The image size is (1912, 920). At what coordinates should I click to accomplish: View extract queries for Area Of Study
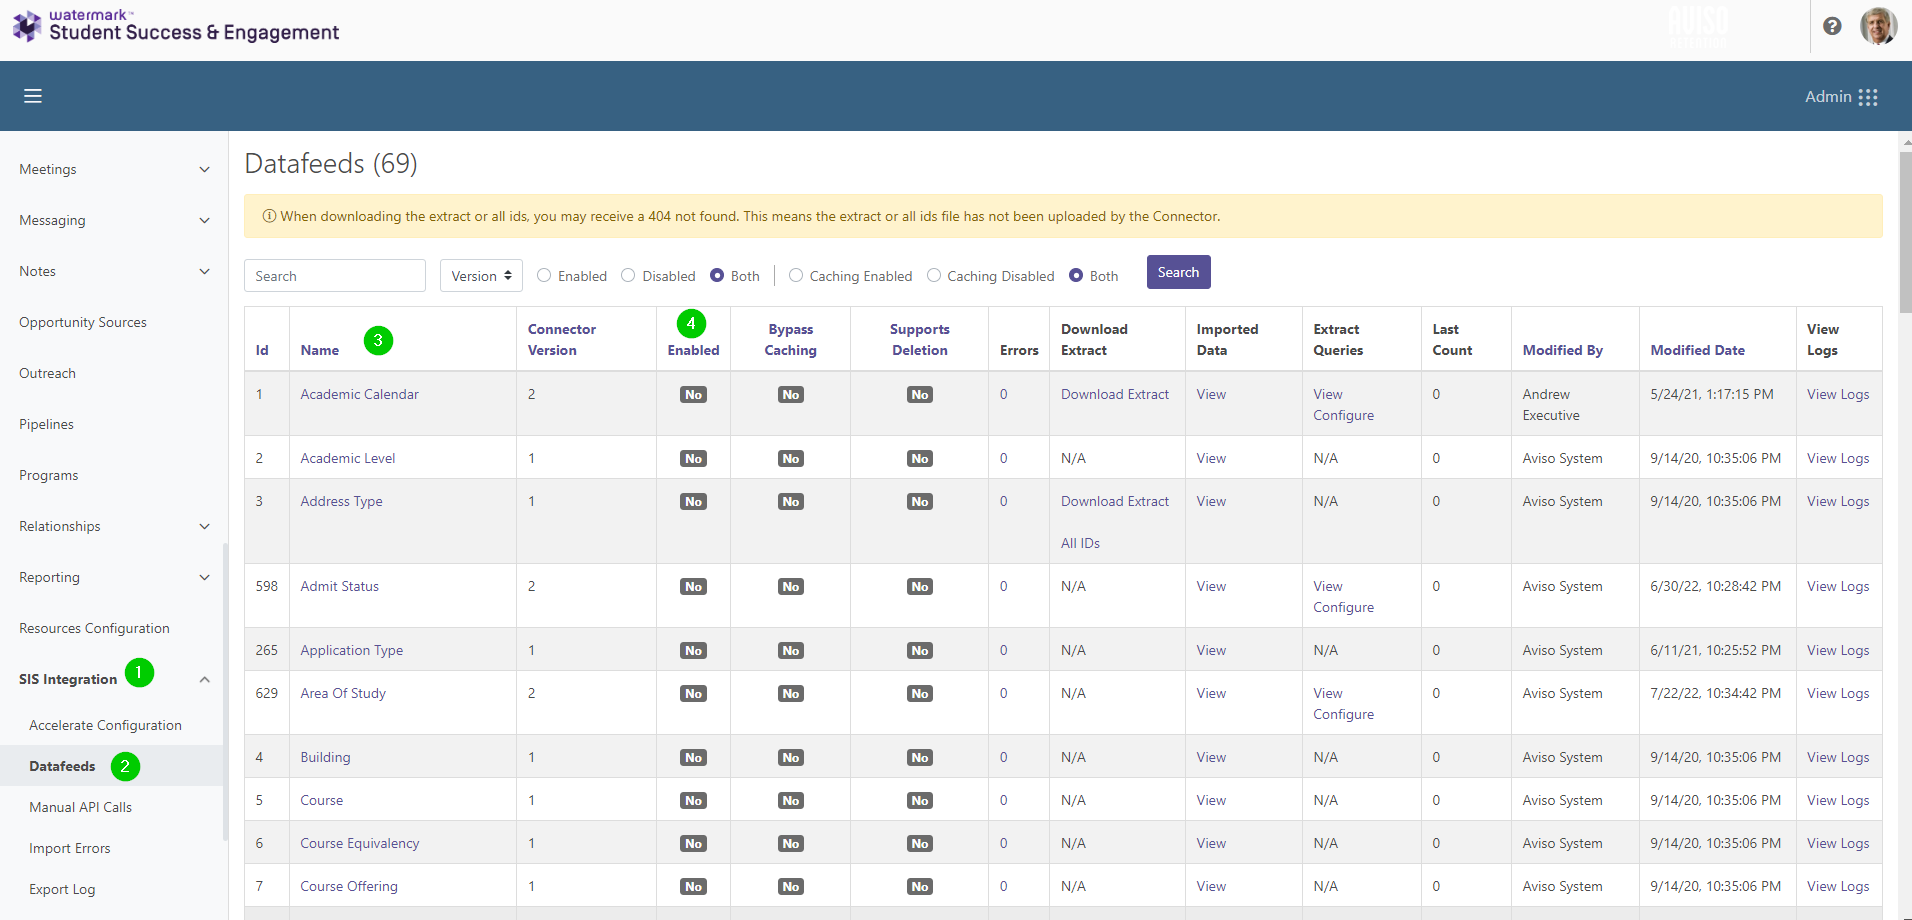pyautogui.click(x=1328, y=693)
